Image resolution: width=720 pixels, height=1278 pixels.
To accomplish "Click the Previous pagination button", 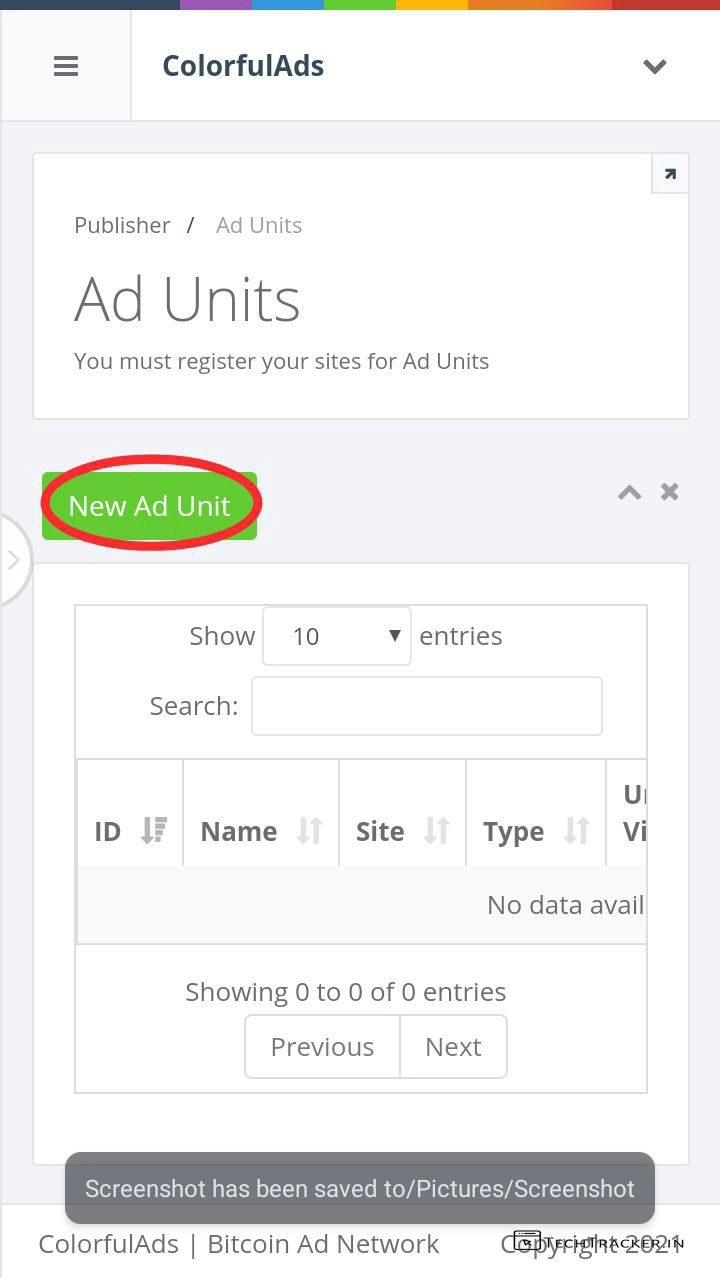I will 322,1047.
